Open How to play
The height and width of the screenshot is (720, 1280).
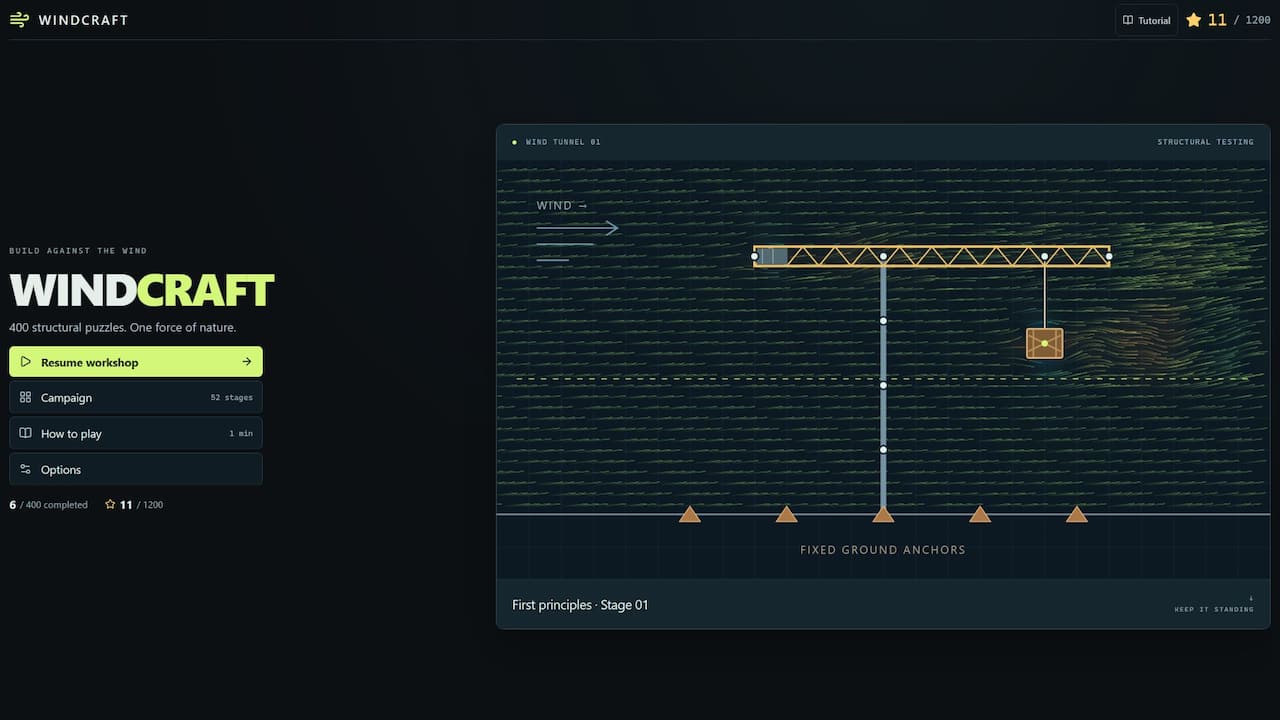[136, 433]
